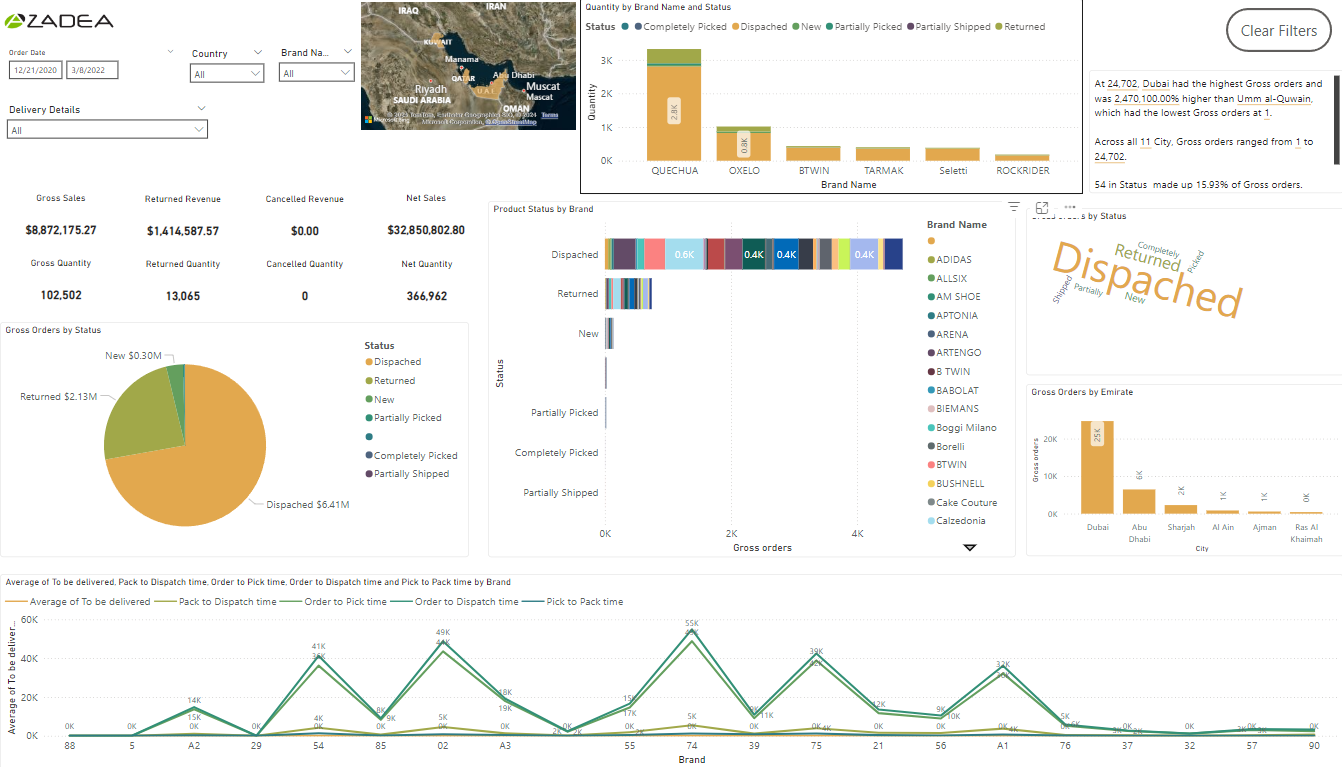Screen dimensions: 1342x767
Task: Select APTONIA in Brand Name legend
Action: tap(952, 316)
